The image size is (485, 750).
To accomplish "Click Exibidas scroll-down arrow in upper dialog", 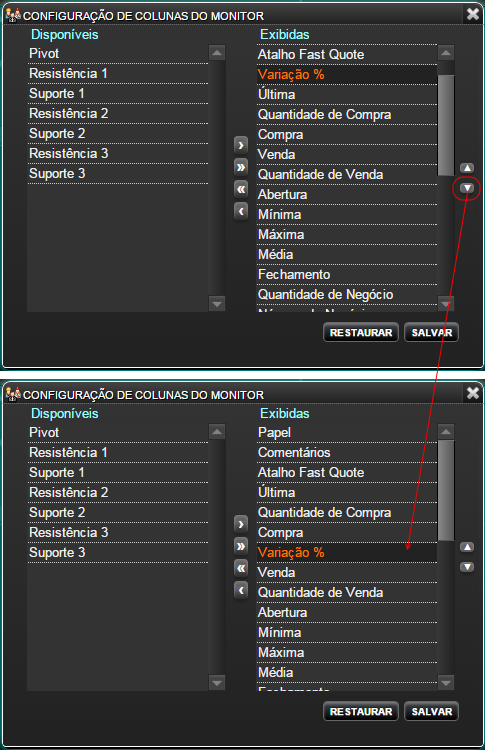I will [x=446, y=303].
